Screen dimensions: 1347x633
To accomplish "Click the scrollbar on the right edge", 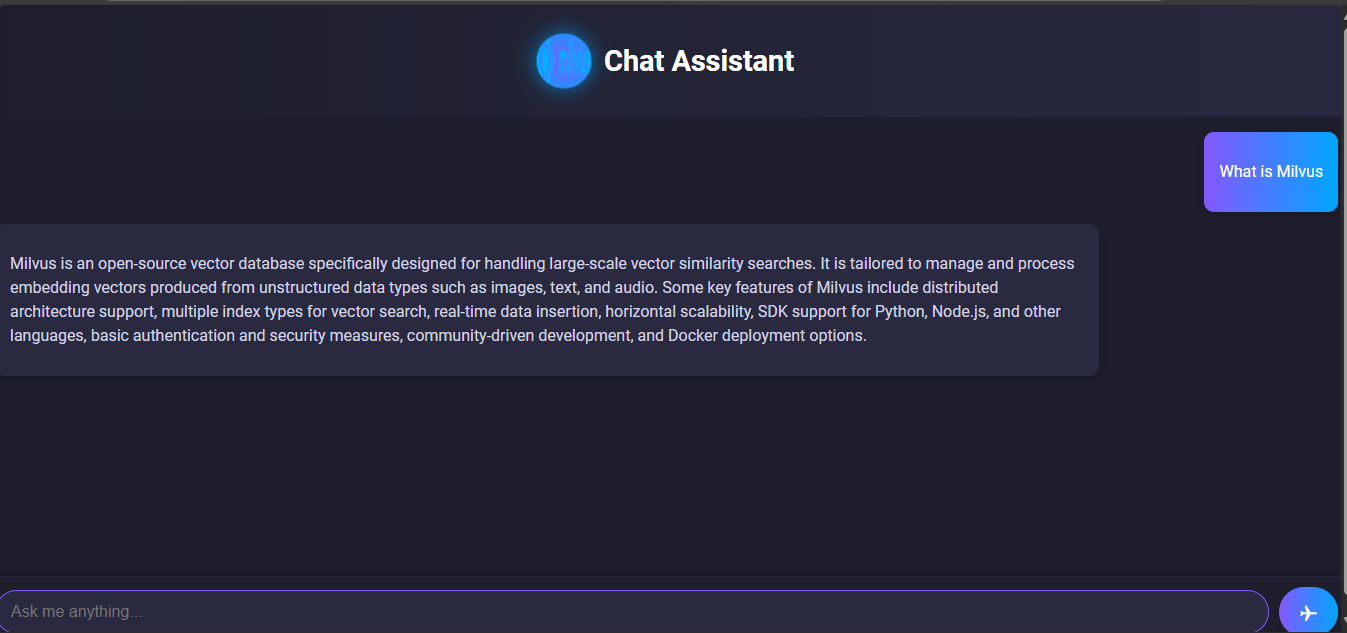I will point(1343,300).
